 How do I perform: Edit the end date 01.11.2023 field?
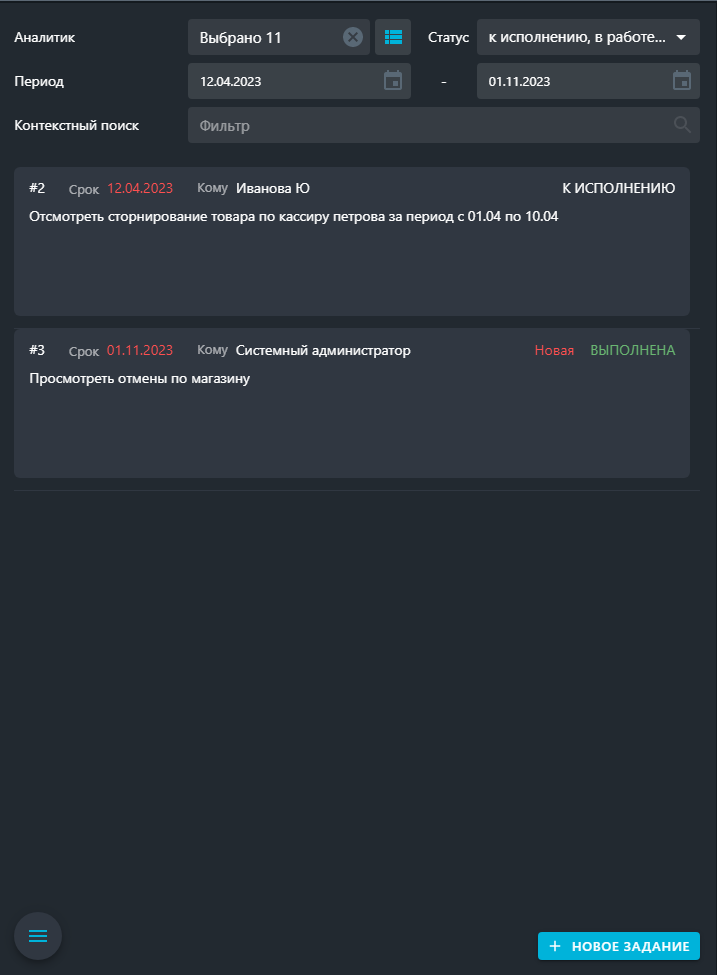(588, 81)
